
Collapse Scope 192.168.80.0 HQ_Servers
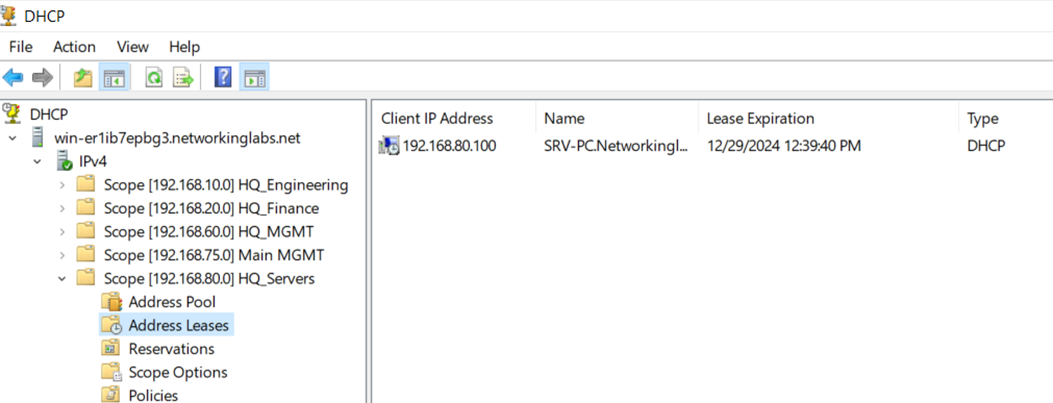[x=62, y=278]
